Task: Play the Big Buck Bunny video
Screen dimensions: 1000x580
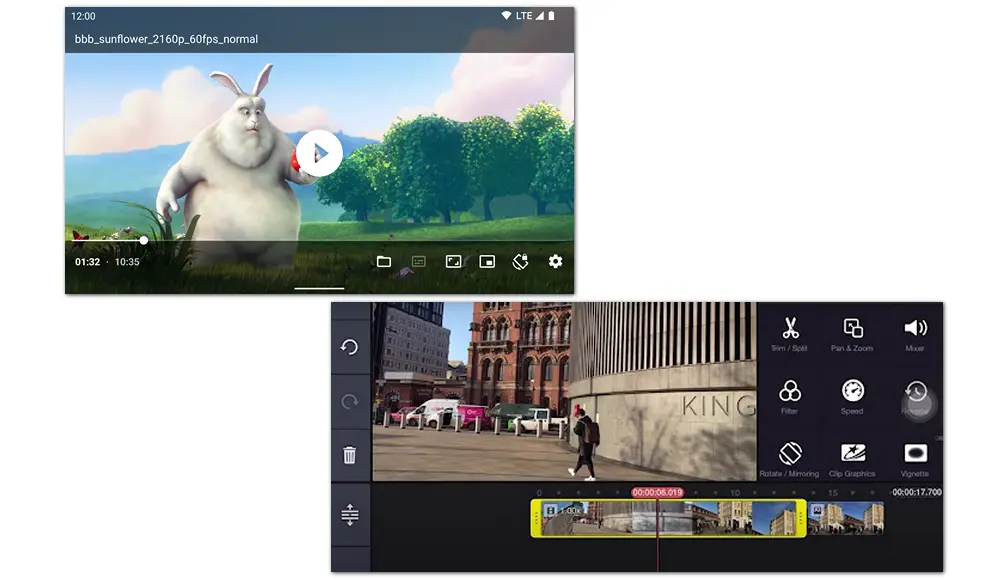Action: tap(319, 153)
